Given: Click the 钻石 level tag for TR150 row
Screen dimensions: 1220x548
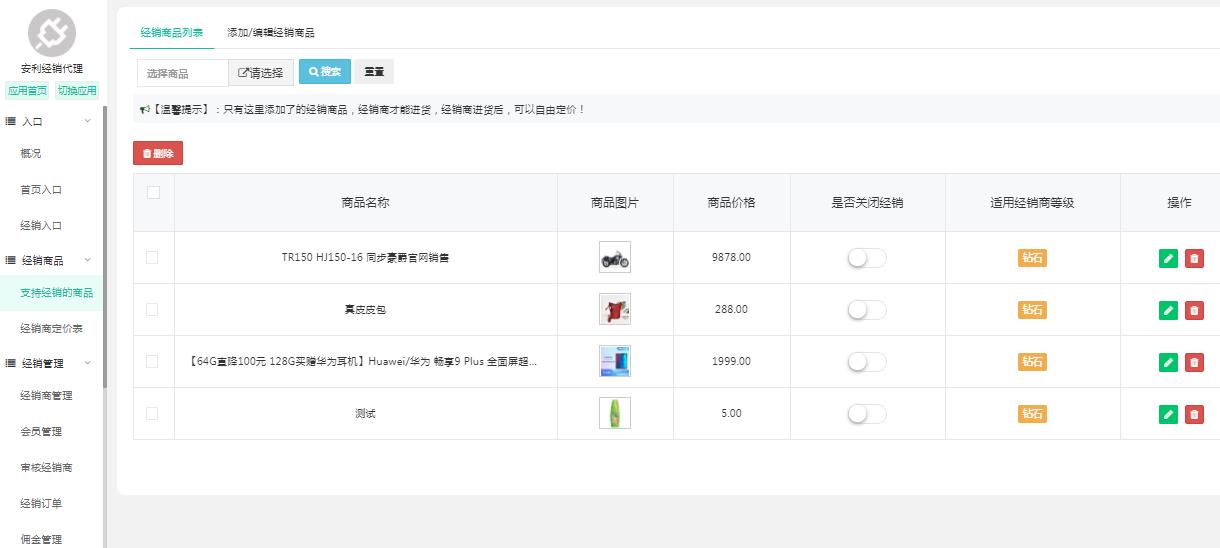Looking at the screenshot, I should pyautogui.click(x=1032, y=258).
